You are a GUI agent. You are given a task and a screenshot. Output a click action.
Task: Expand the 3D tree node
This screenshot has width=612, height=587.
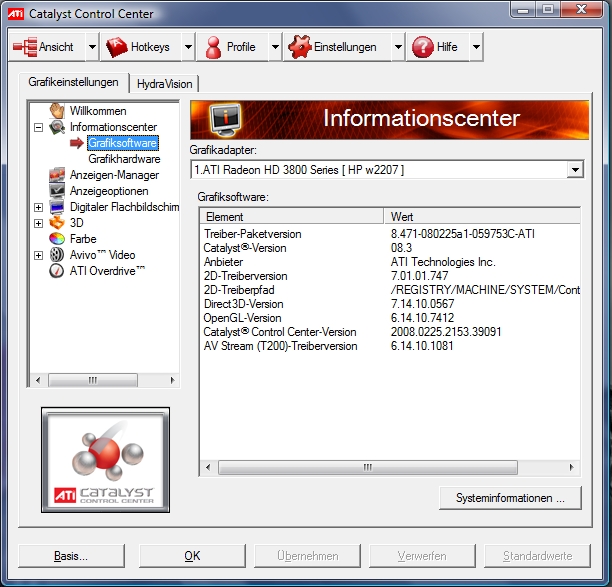coord(38,223)
